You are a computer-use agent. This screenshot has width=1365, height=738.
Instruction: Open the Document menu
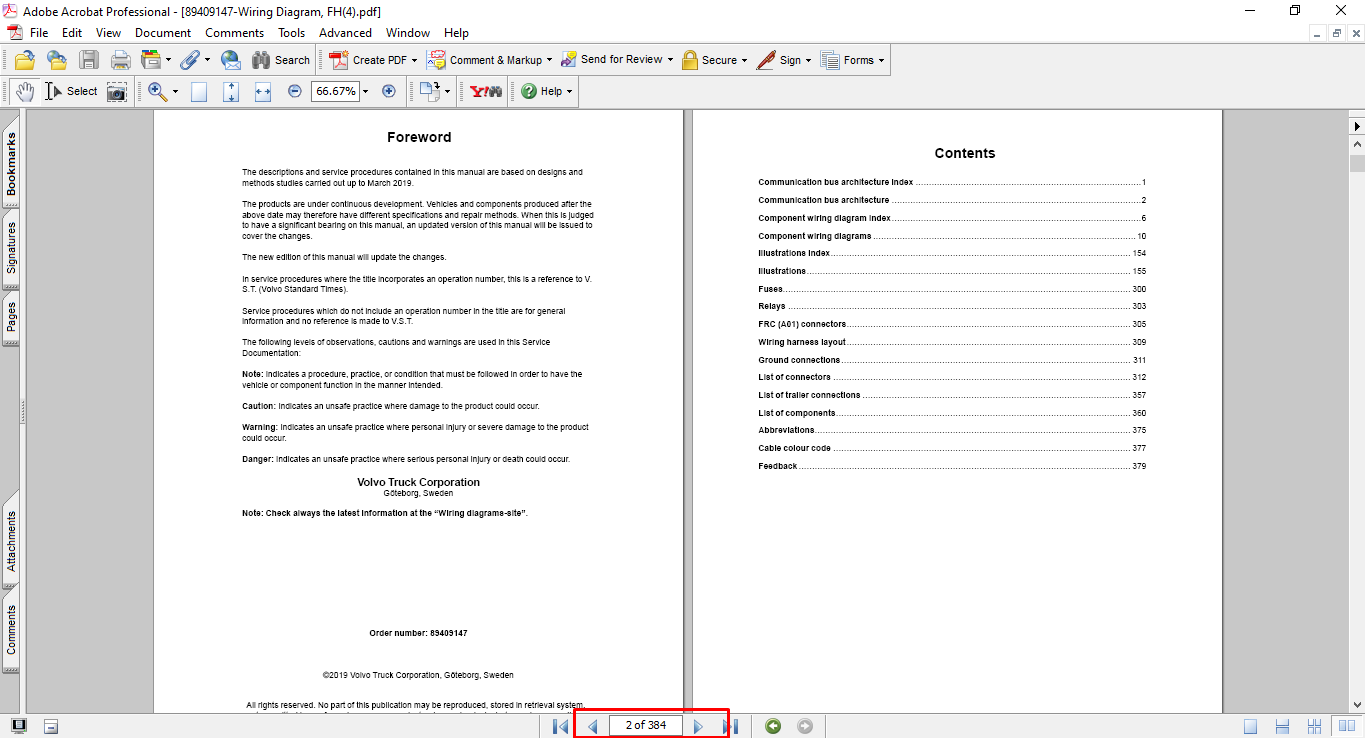163,33
